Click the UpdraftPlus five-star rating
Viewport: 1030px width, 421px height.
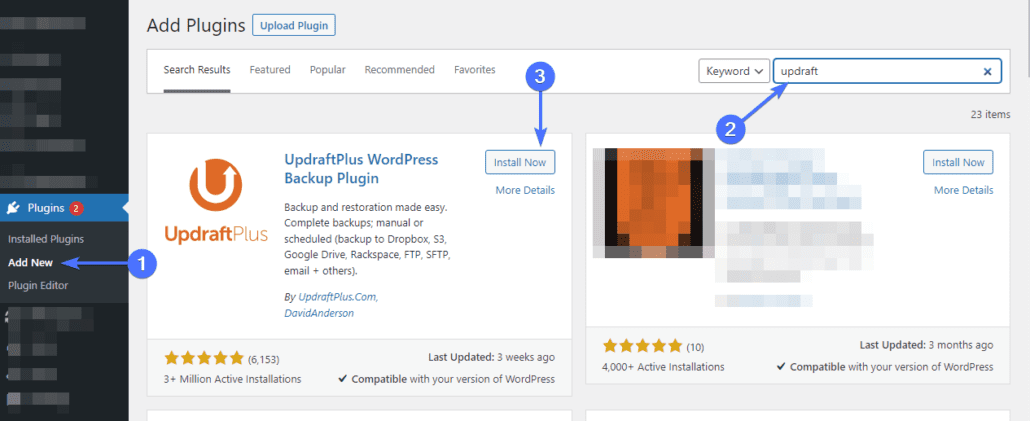click(204, 359)
